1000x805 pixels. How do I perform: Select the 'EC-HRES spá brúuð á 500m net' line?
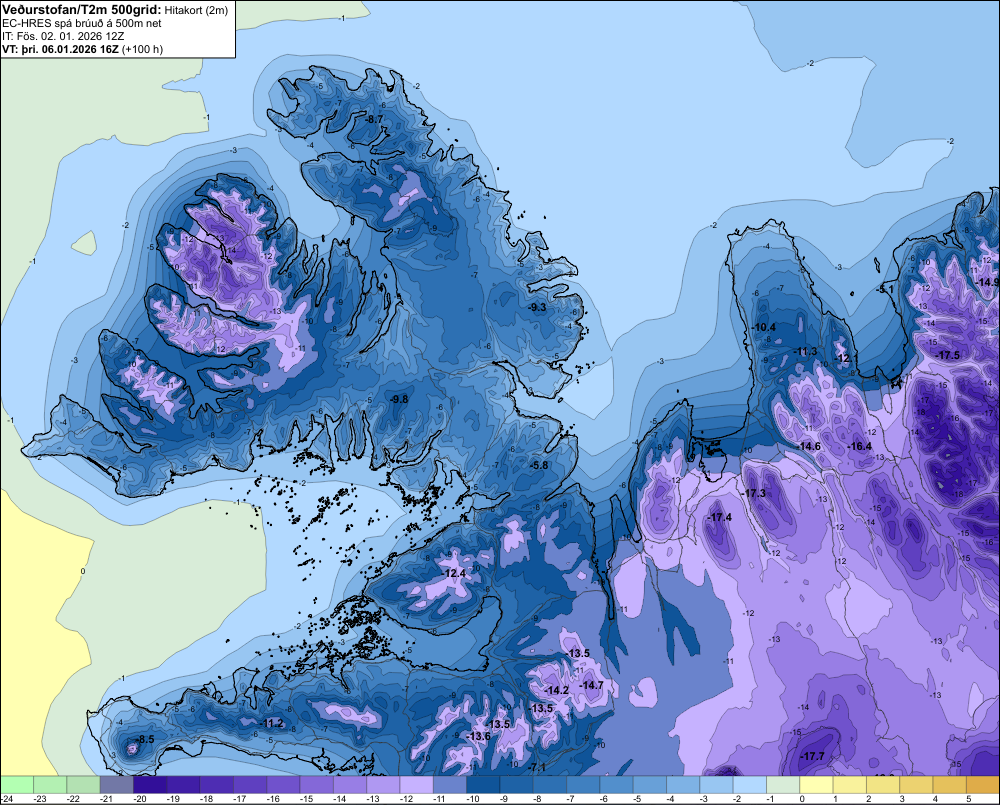pyautogui.click(x=82, y=23)
